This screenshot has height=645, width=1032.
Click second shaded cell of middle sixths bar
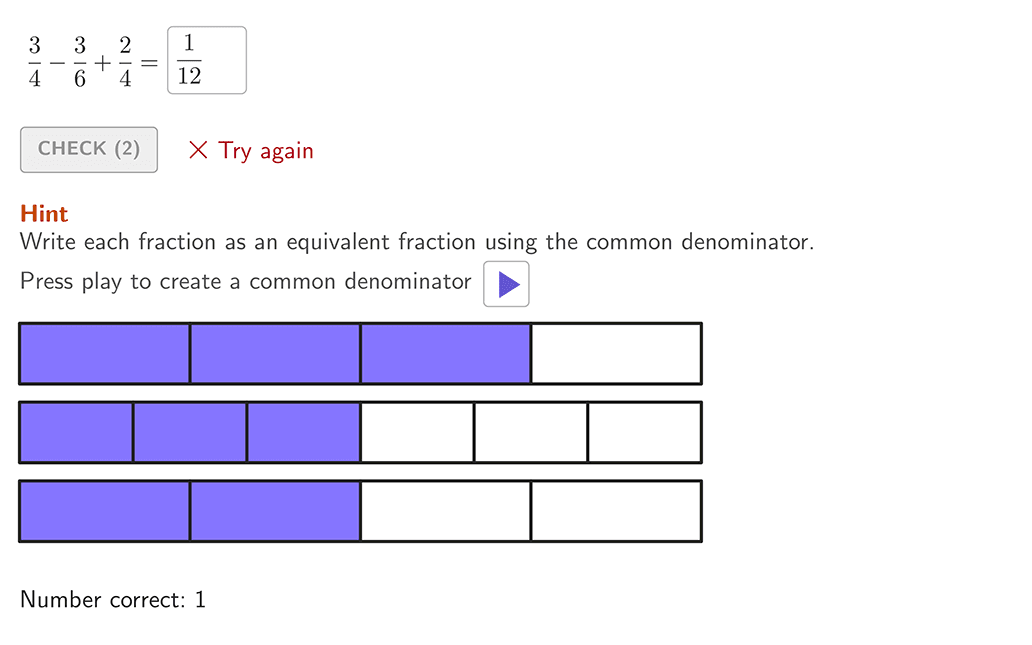pos(190,432)
